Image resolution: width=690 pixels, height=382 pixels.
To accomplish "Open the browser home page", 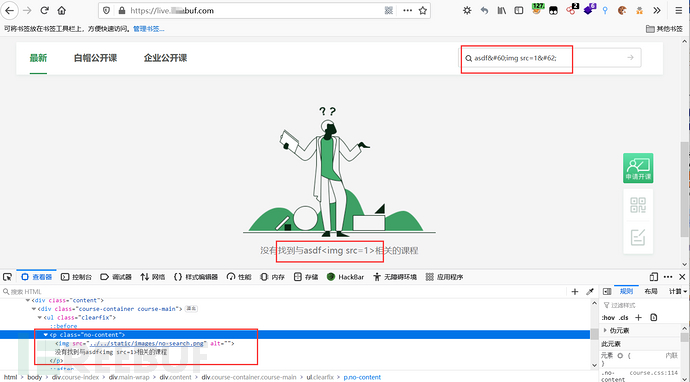I will click(62, 11).
